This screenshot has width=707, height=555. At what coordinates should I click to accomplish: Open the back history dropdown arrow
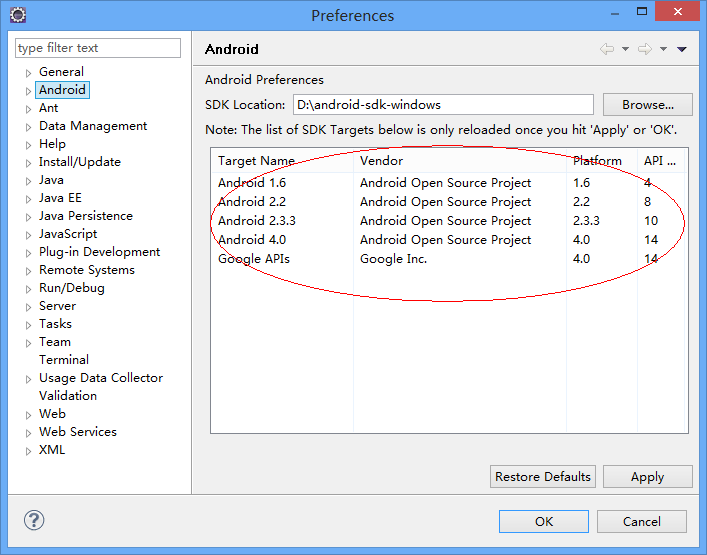tap(625, 49)
